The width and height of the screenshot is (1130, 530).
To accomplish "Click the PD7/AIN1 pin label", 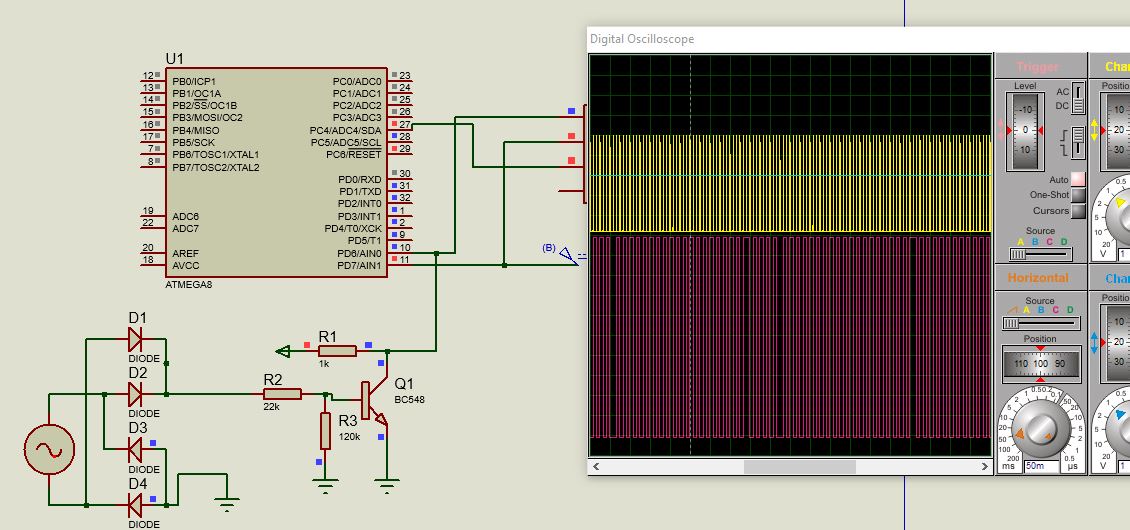I will pos(359,265).
